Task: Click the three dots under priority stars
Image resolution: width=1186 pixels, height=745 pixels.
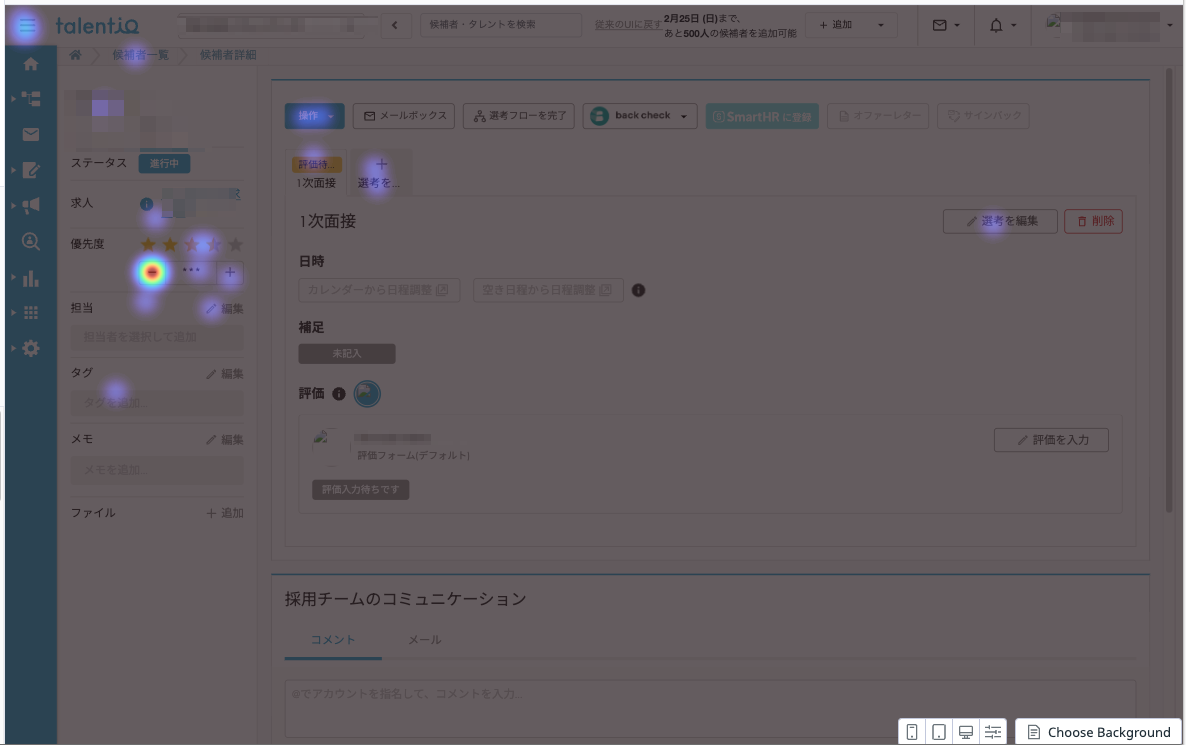Action: (x=191, y=270)
